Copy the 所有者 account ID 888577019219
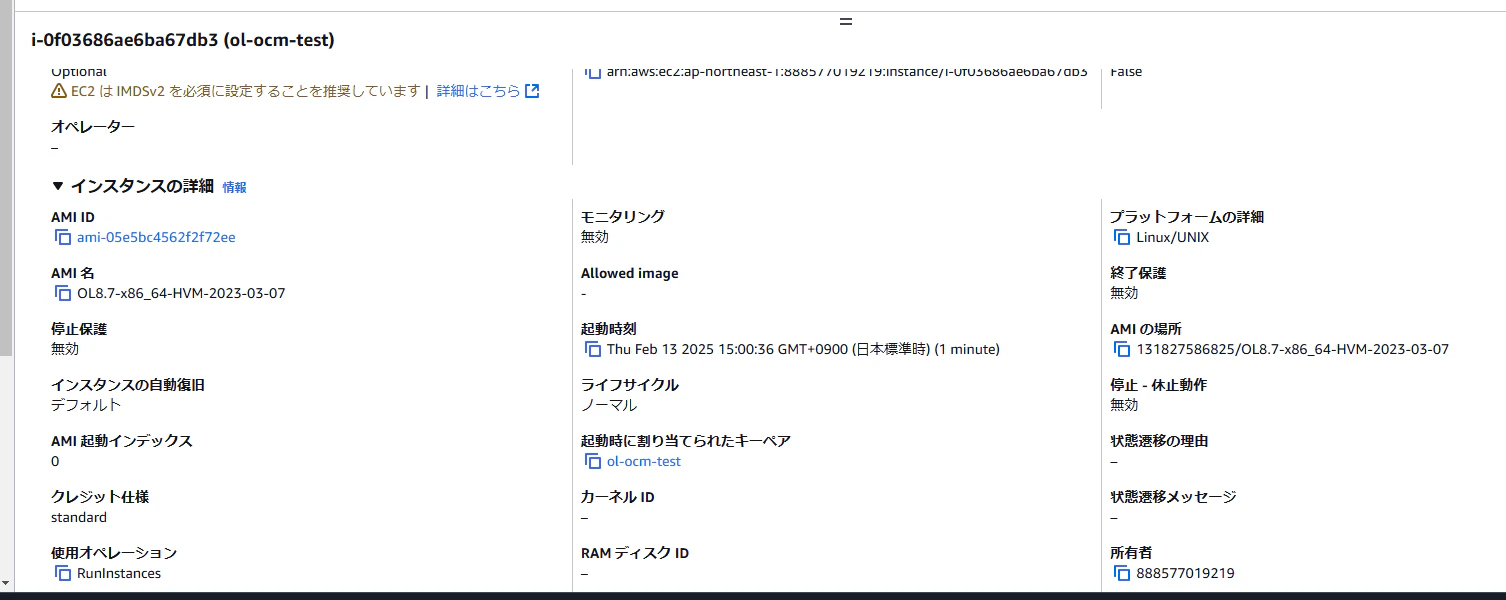The height and width of the screenshot is (600, 1506). click(1122, 574)
